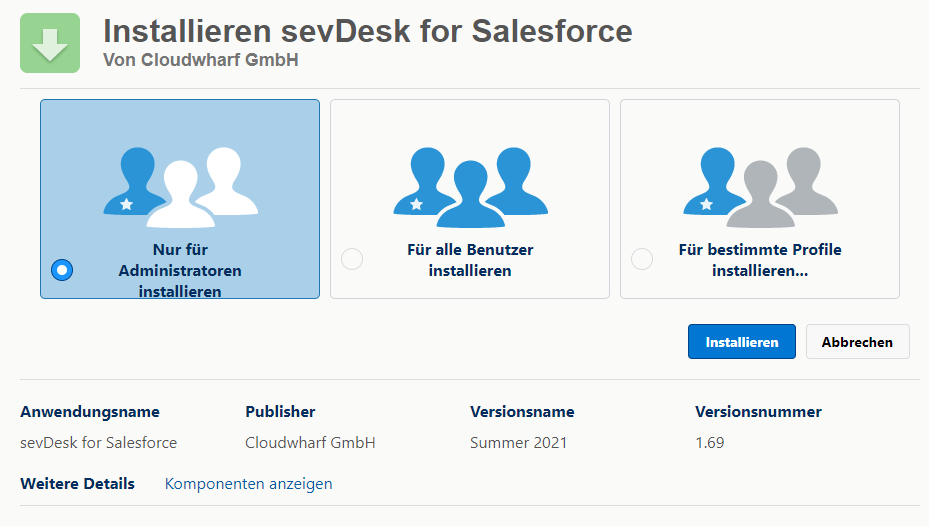Click the 'Für bestimmte Profile installieren...' label
The width and height of the screenshot is (929, 526).
(760, 260)
